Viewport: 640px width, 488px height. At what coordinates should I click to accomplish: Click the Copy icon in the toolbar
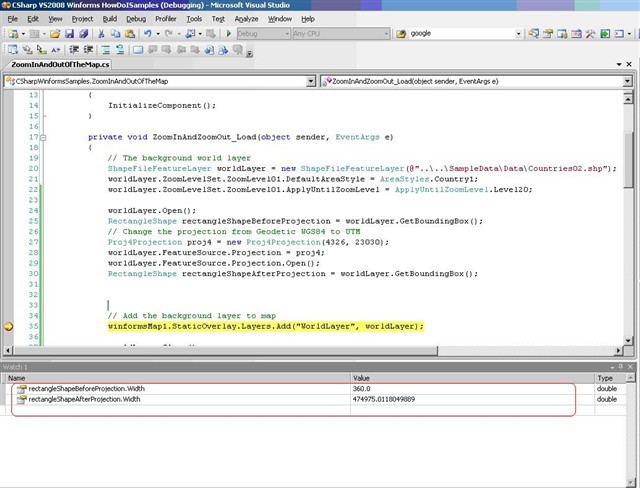click(x=115, y=33)
